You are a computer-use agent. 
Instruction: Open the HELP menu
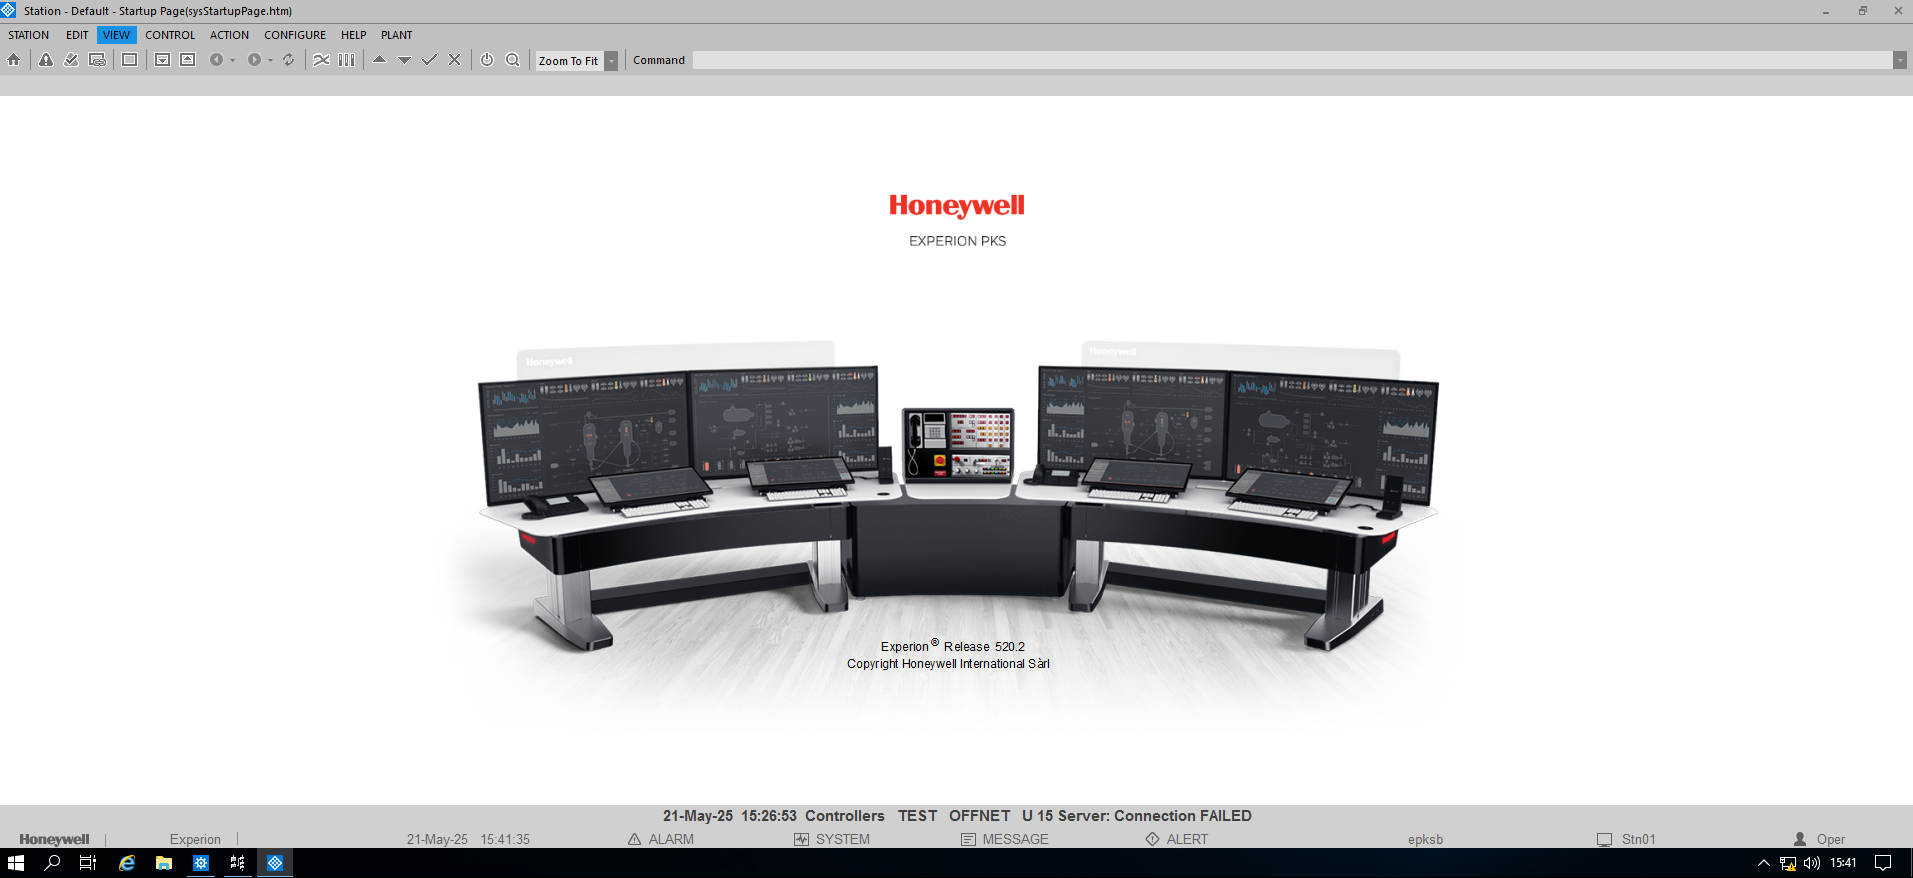pos(354,35)
